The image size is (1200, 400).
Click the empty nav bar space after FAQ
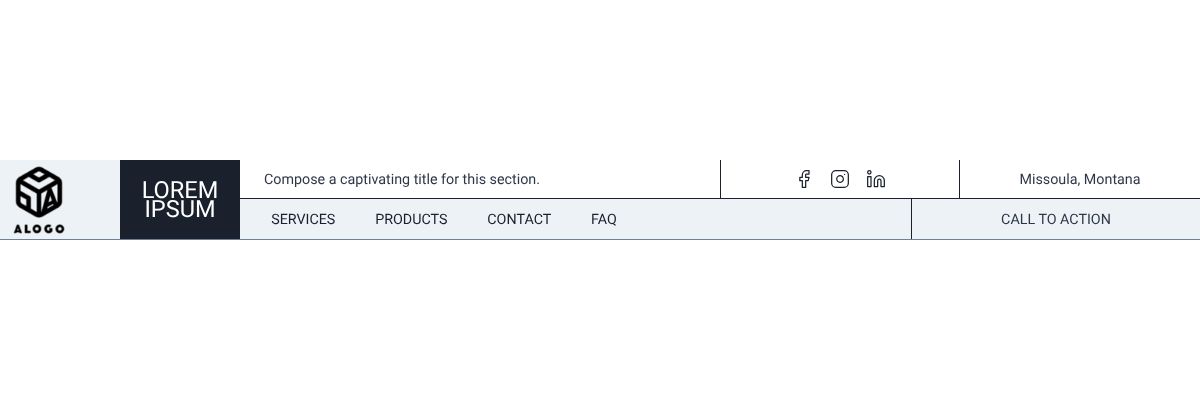760,219
